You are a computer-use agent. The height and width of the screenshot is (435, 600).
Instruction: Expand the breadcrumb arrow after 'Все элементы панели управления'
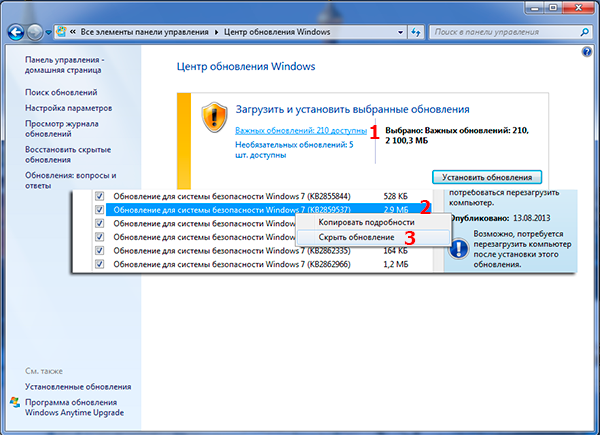click(x=219, y=31)
